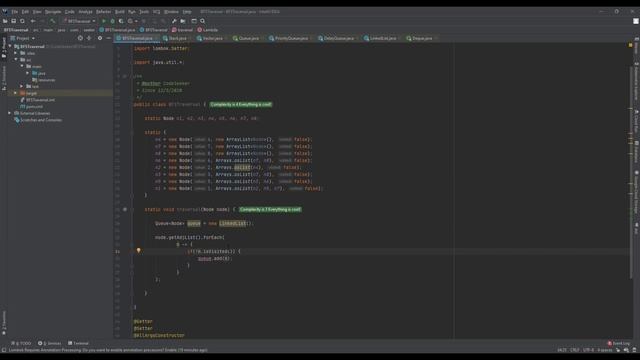
Task: Open the Navigate menu
Action: 53,12
